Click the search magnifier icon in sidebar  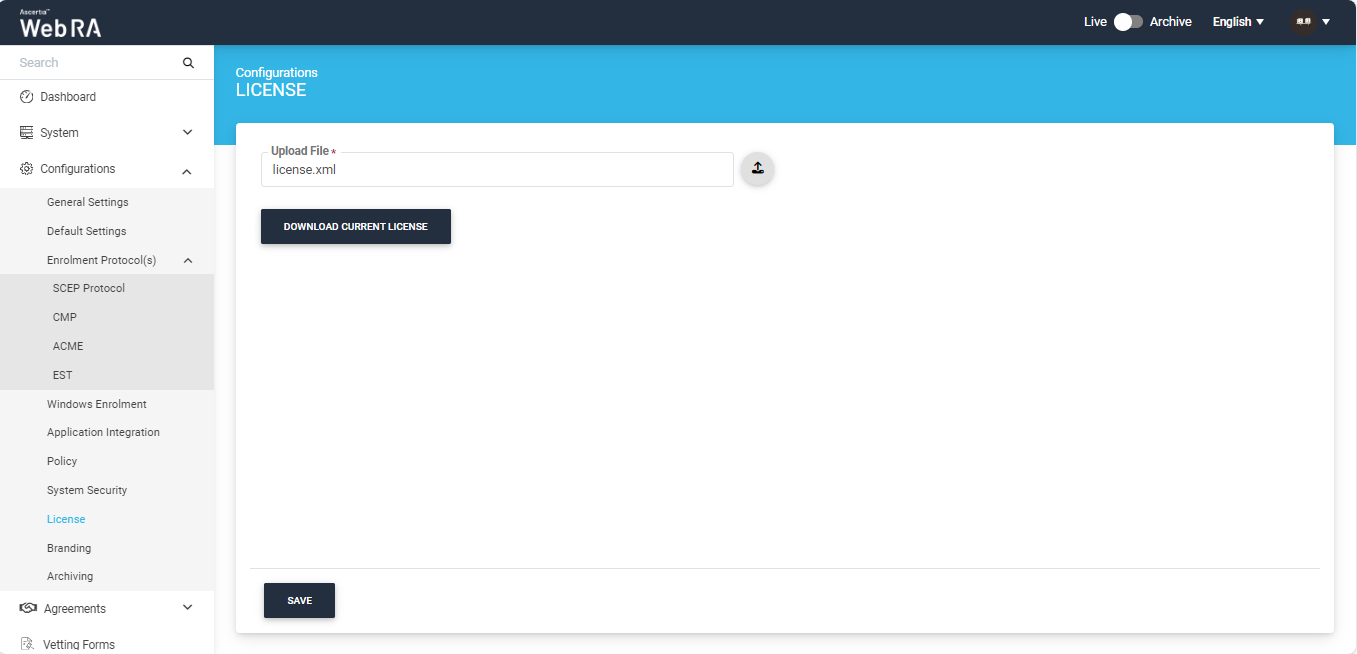click(x=188, y=63)
